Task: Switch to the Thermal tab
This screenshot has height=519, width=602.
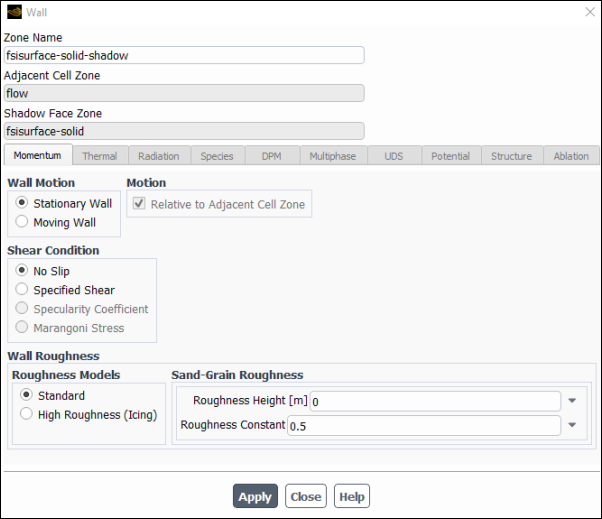Action: pos(100,156)
